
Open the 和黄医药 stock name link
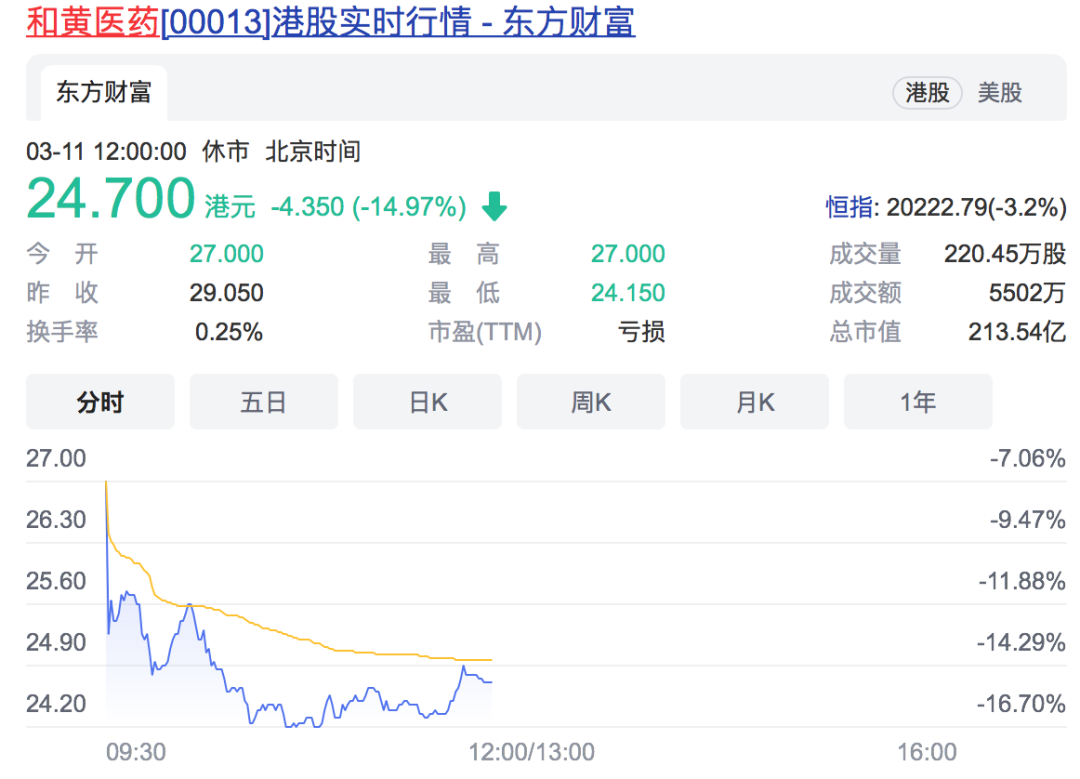(x=95, y=23)
